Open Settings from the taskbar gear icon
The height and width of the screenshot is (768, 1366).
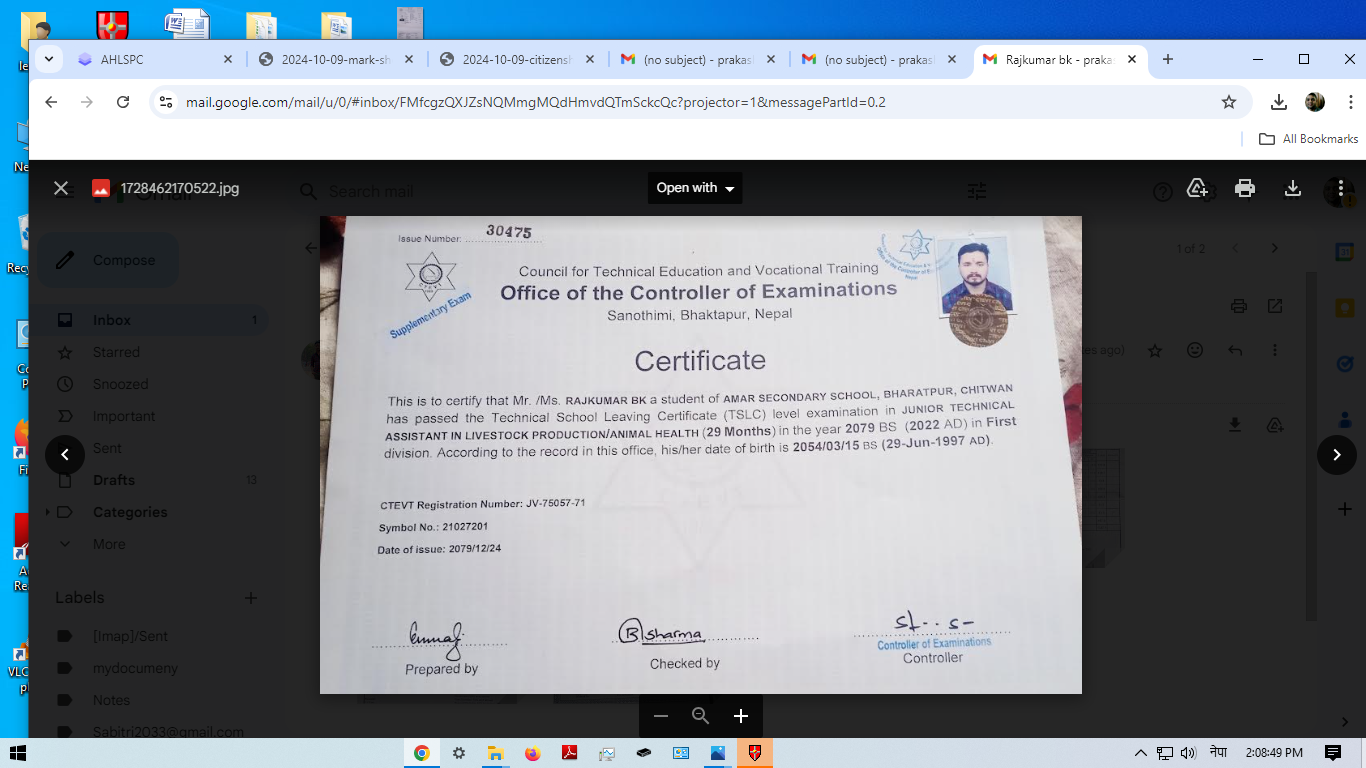point(459,753)
